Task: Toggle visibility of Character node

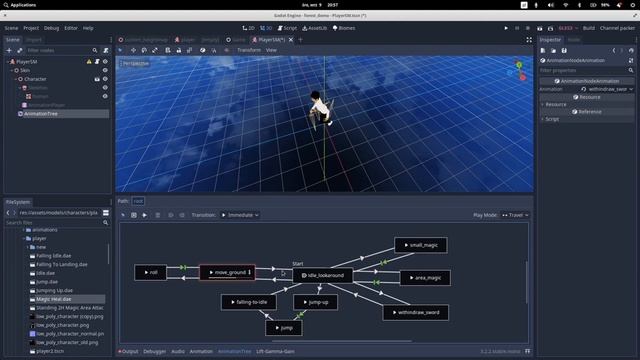Action: [x=105, y=79]
